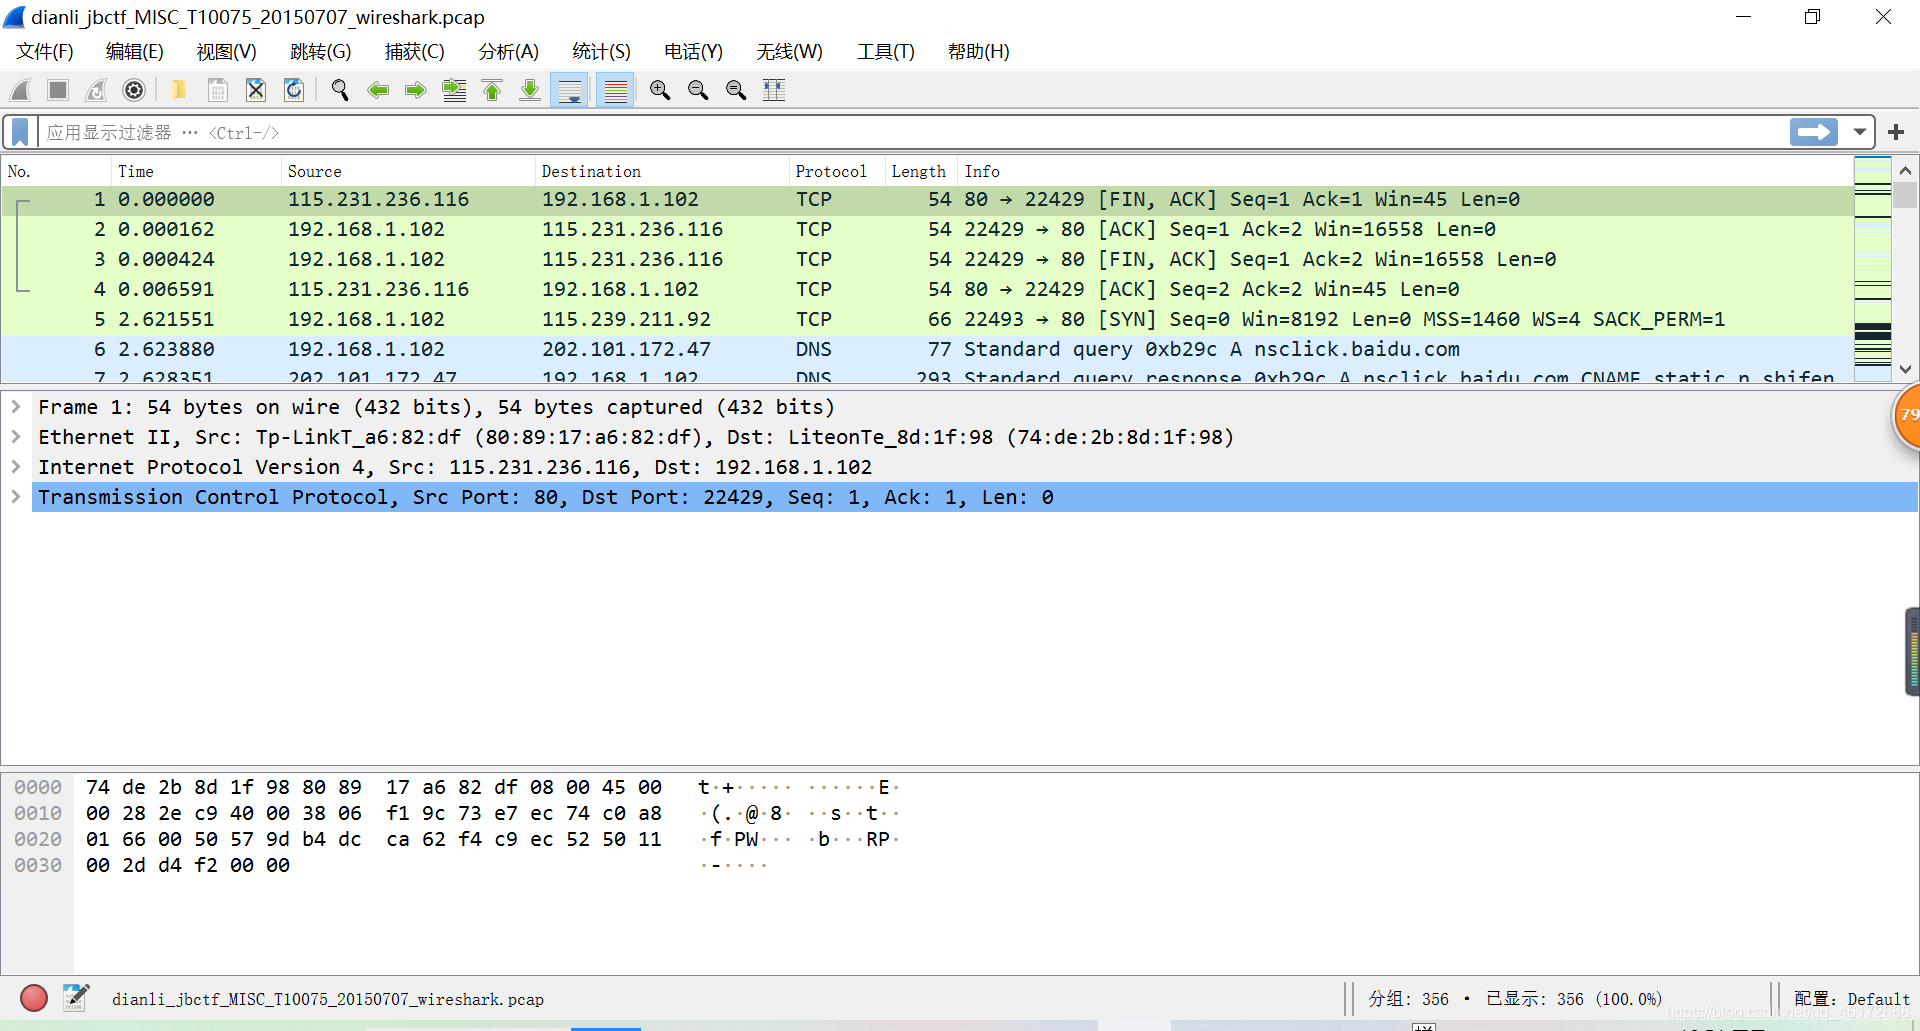The height and width of the screenshot is (1031, 1920).
Task: Click the packet list minimap bar
Action: click(1873, 268)
